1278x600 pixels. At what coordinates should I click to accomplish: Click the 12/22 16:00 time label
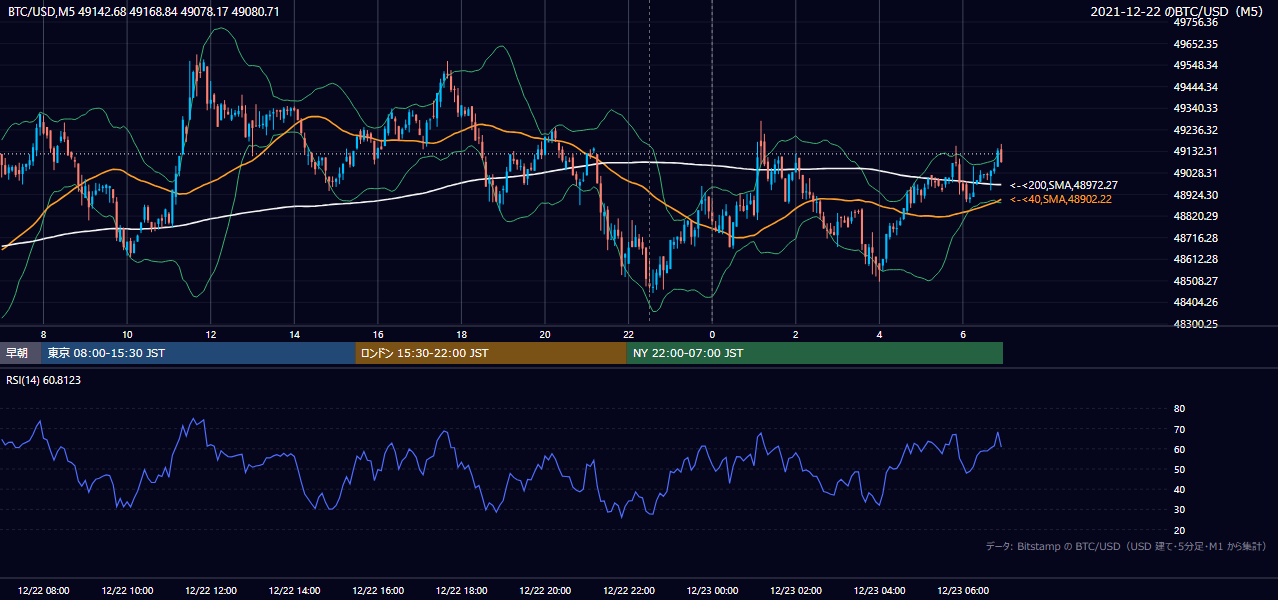(378, 591)
